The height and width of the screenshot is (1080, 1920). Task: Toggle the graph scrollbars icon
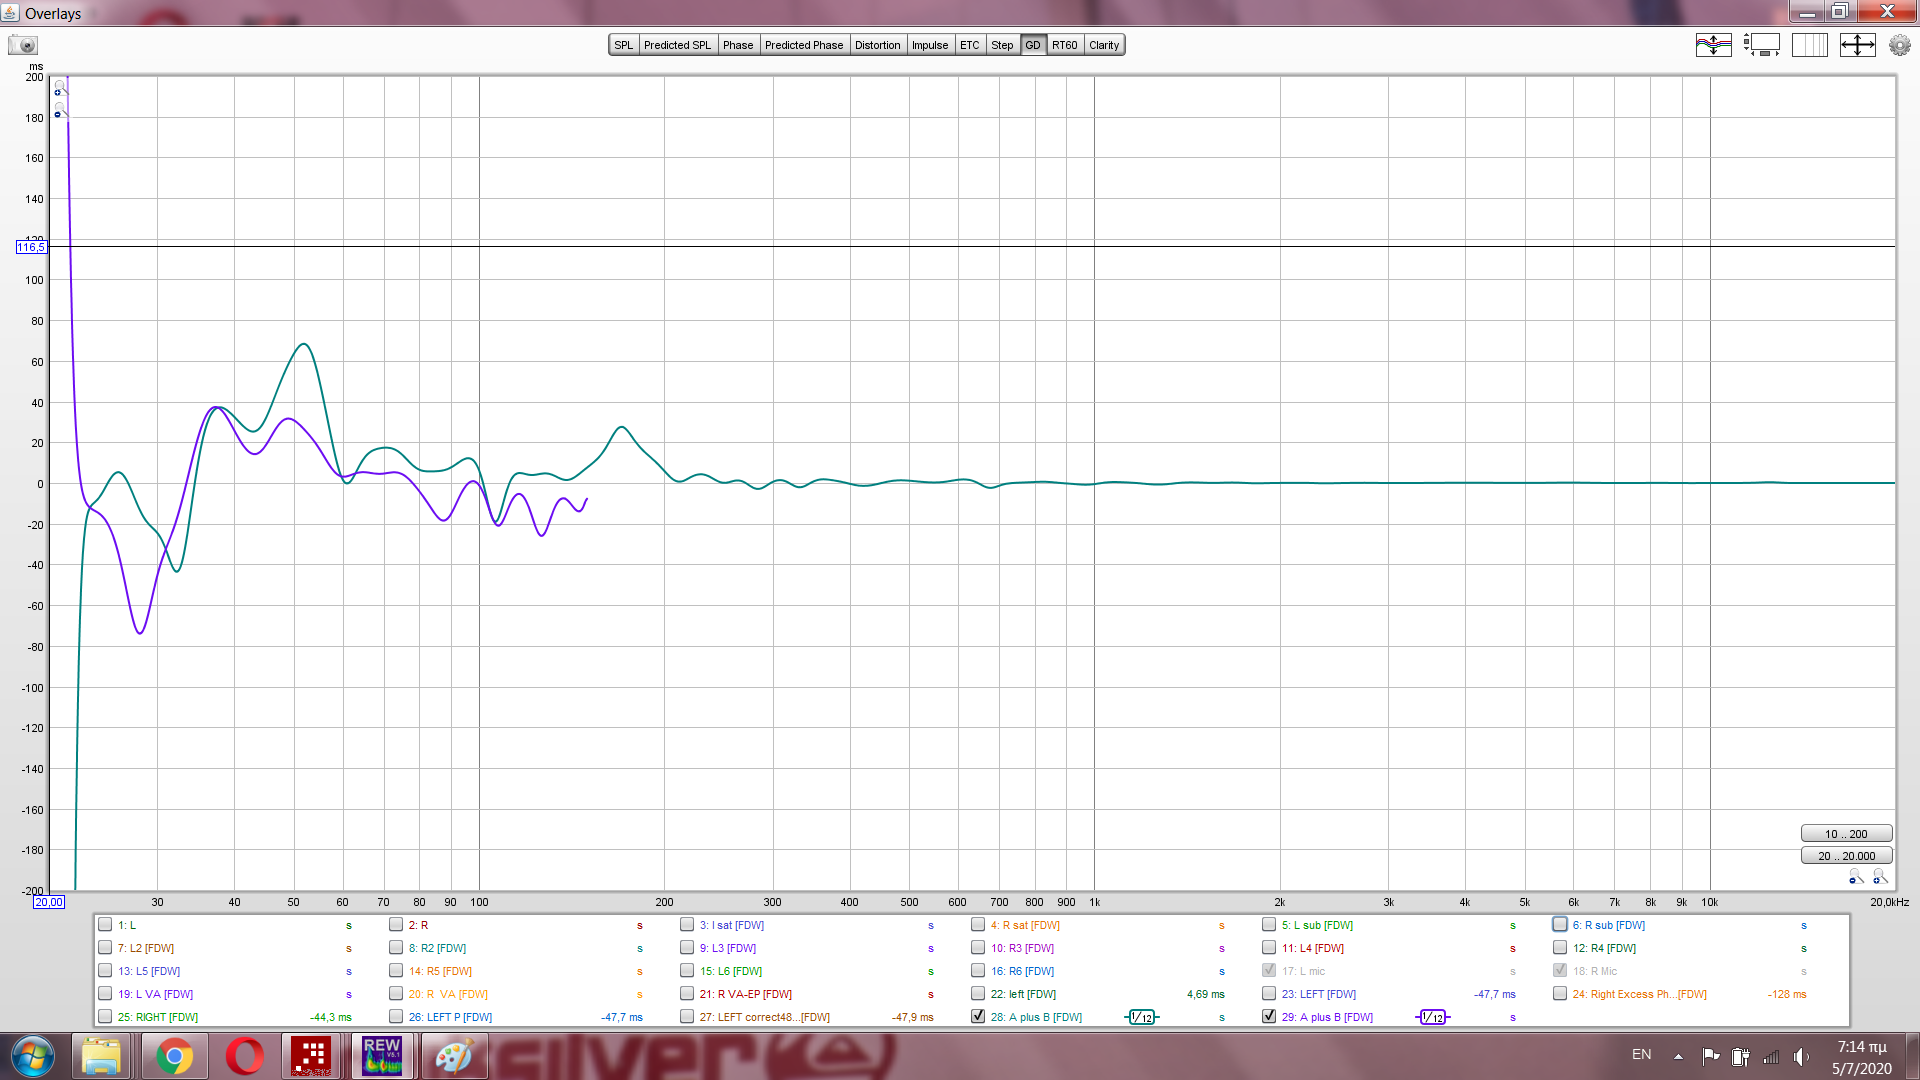tap(1761, 45)
